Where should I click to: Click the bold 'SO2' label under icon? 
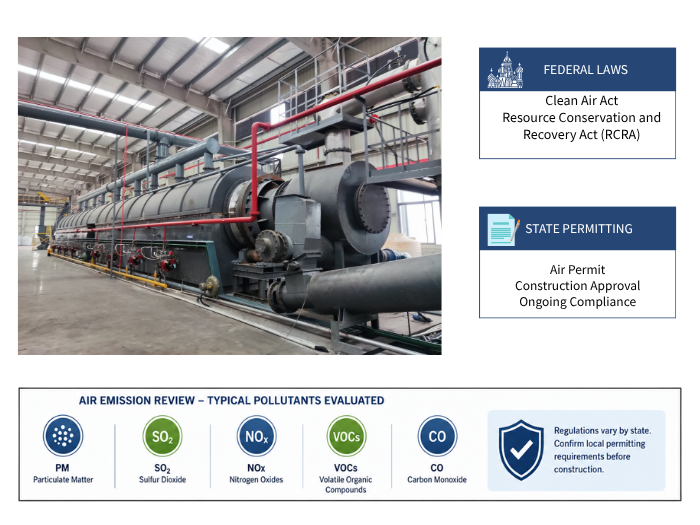pos(162,468)
